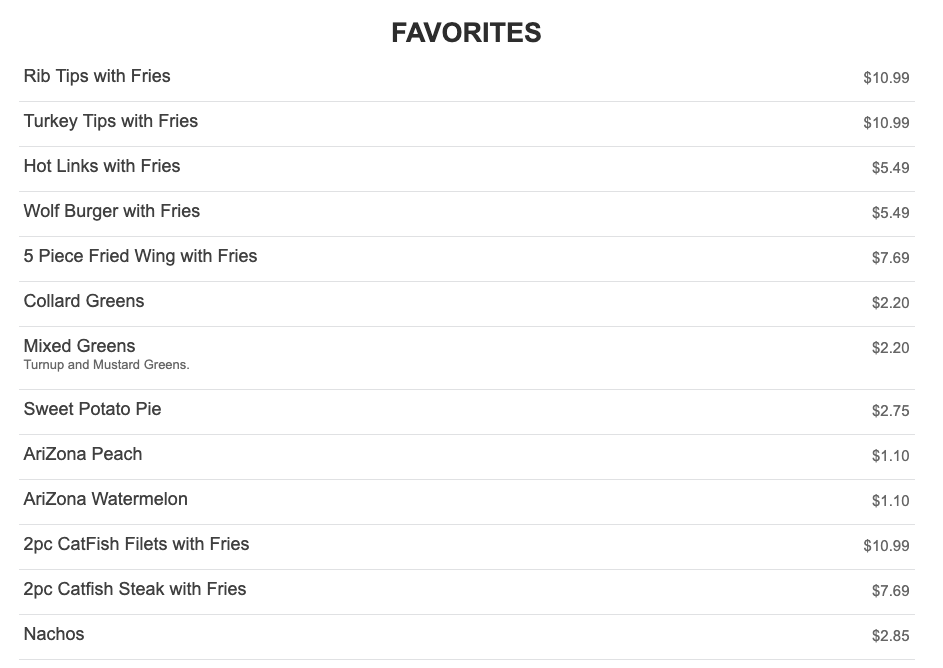
Task: Select Collard Greens from the menu
Action: (84, 301)
